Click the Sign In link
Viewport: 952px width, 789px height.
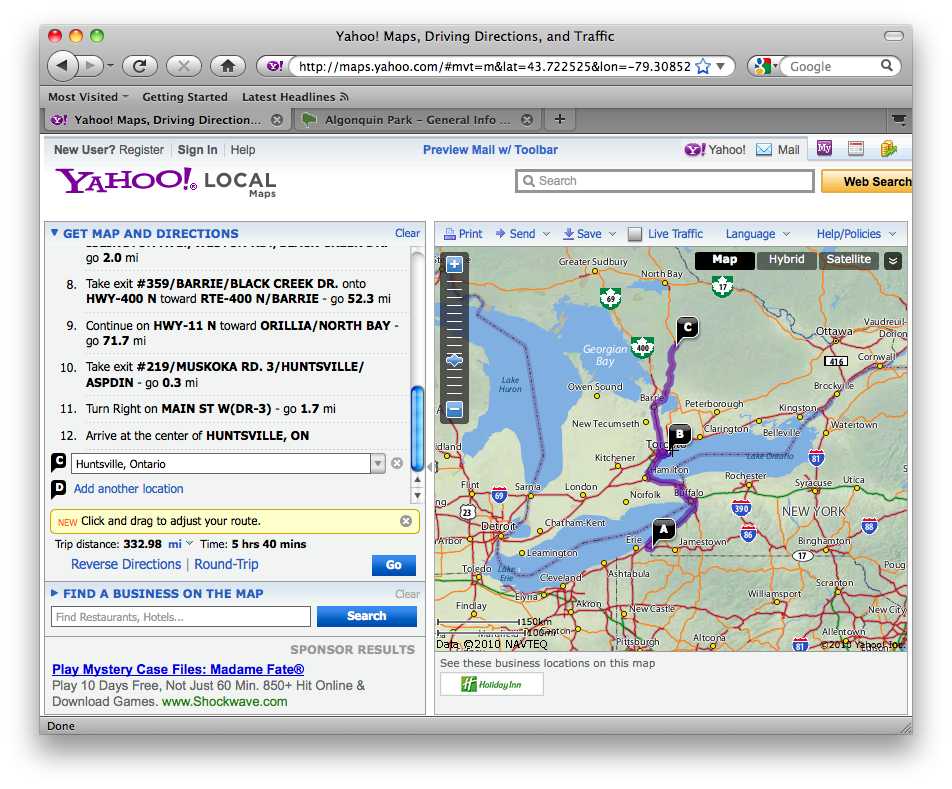[197, 150]
